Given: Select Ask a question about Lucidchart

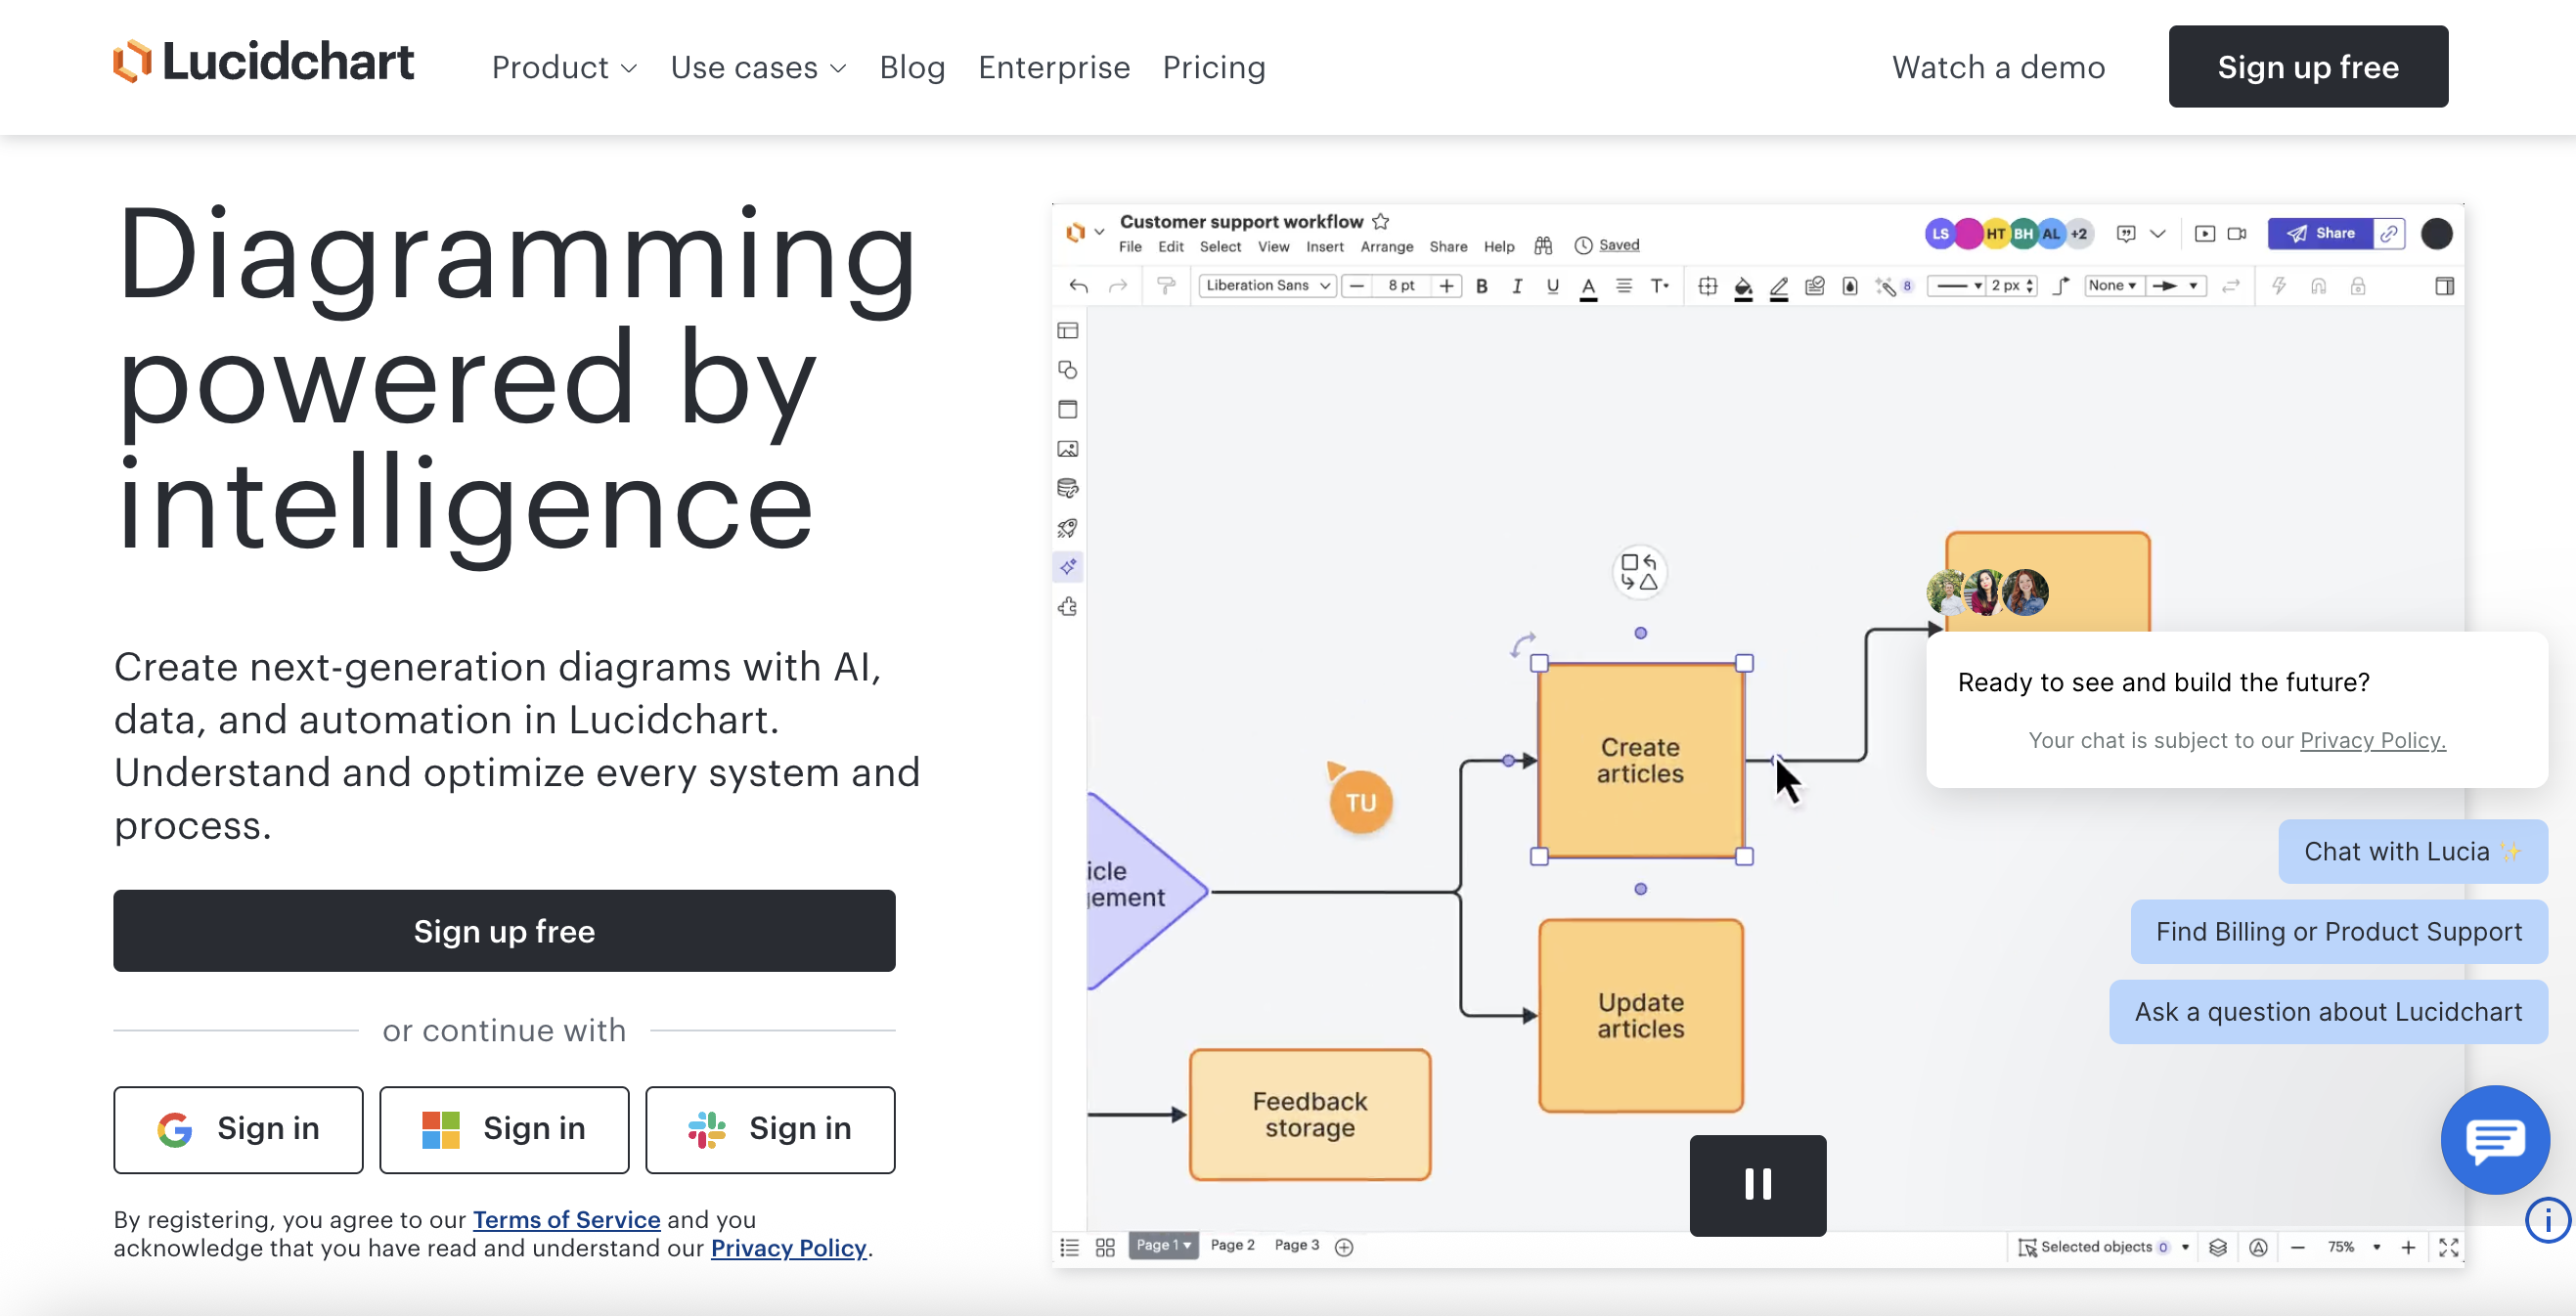Looking at the screenshot, I should pos(2328,1011).
